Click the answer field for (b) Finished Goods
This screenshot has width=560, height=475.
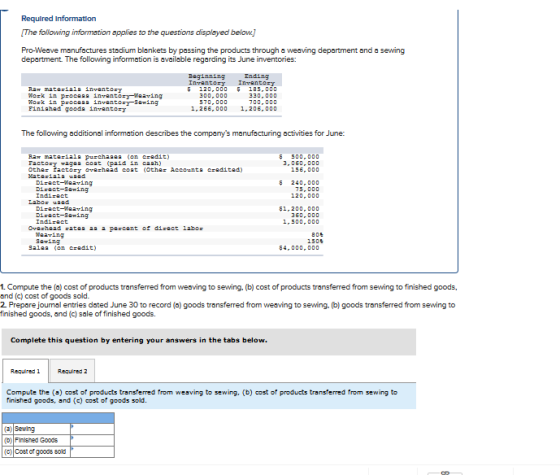92,440
